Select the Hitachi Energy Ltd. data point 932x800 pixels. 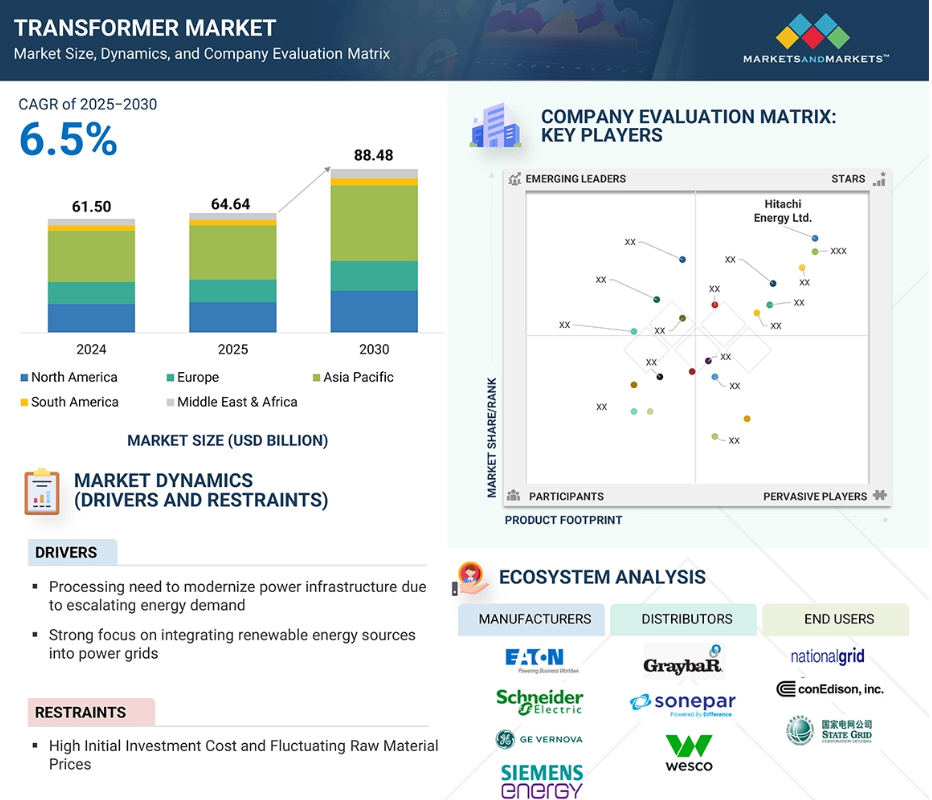pos(815,238)
